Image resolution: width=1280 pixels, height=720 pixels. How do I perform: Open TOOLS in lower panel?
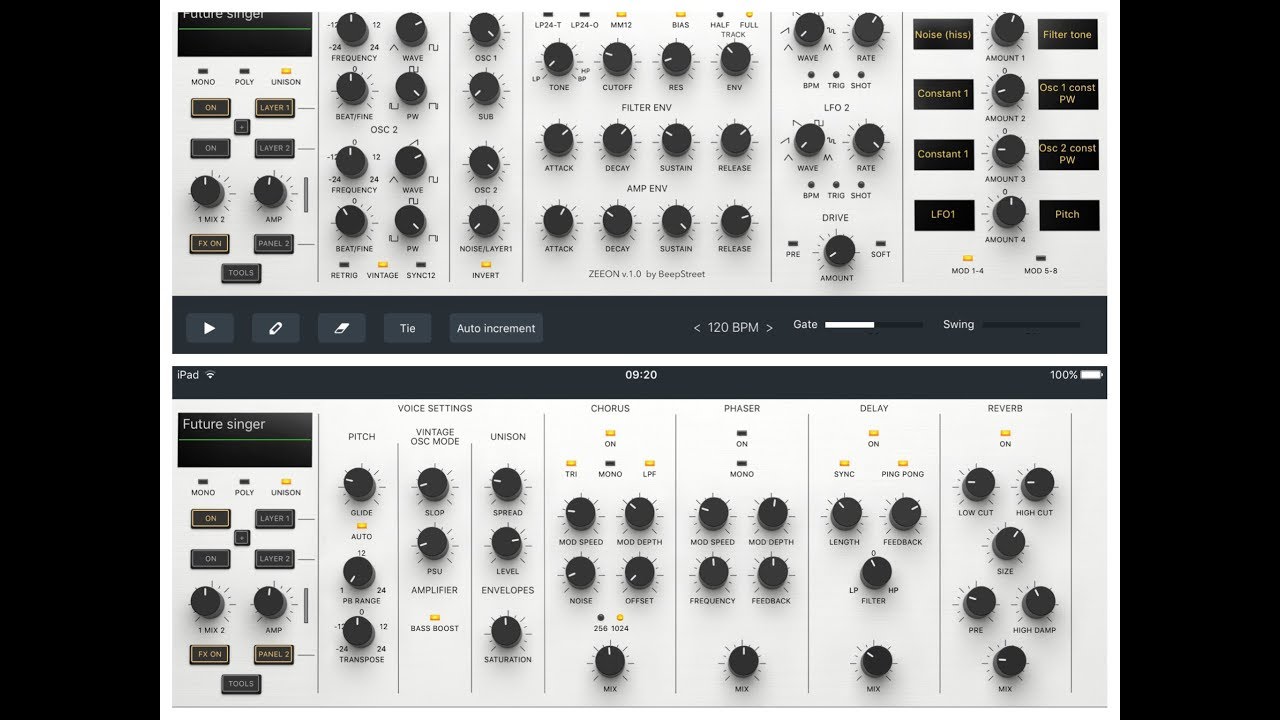(x=241, y=684)
